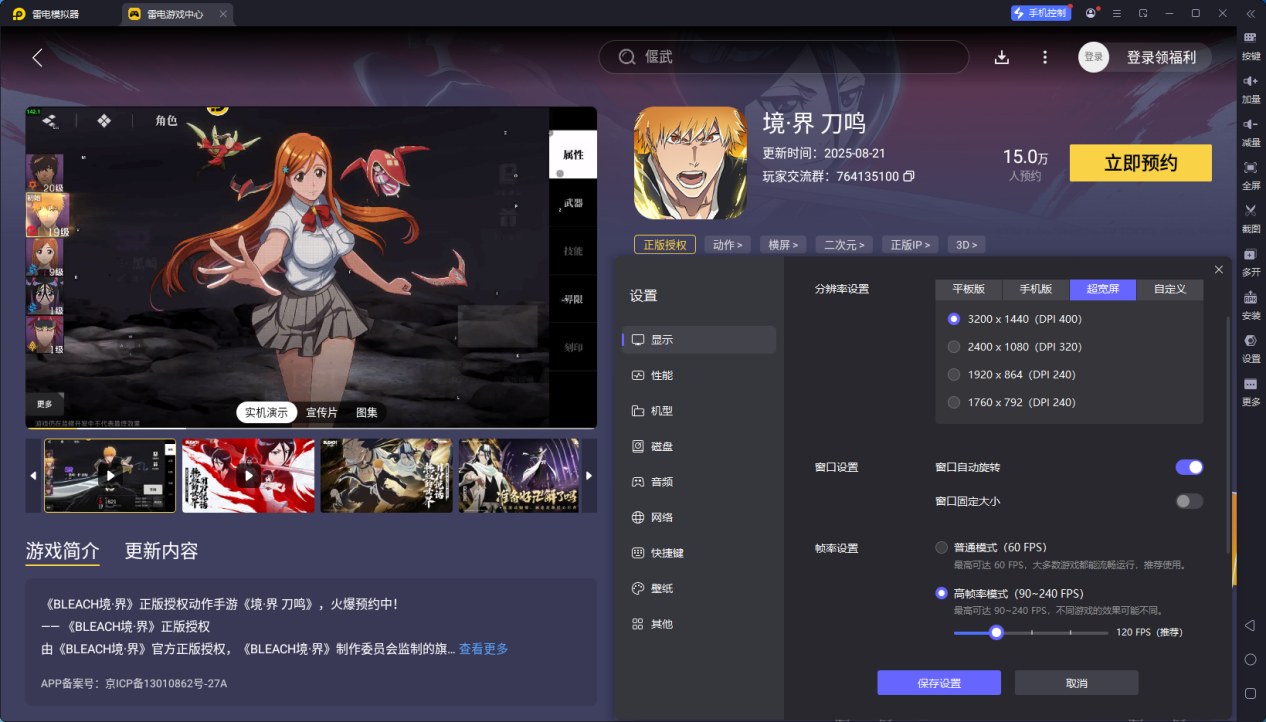Screen dimensions: 1266x722
Task: Open the three-dot options menu
Action: pos(1045,57)
